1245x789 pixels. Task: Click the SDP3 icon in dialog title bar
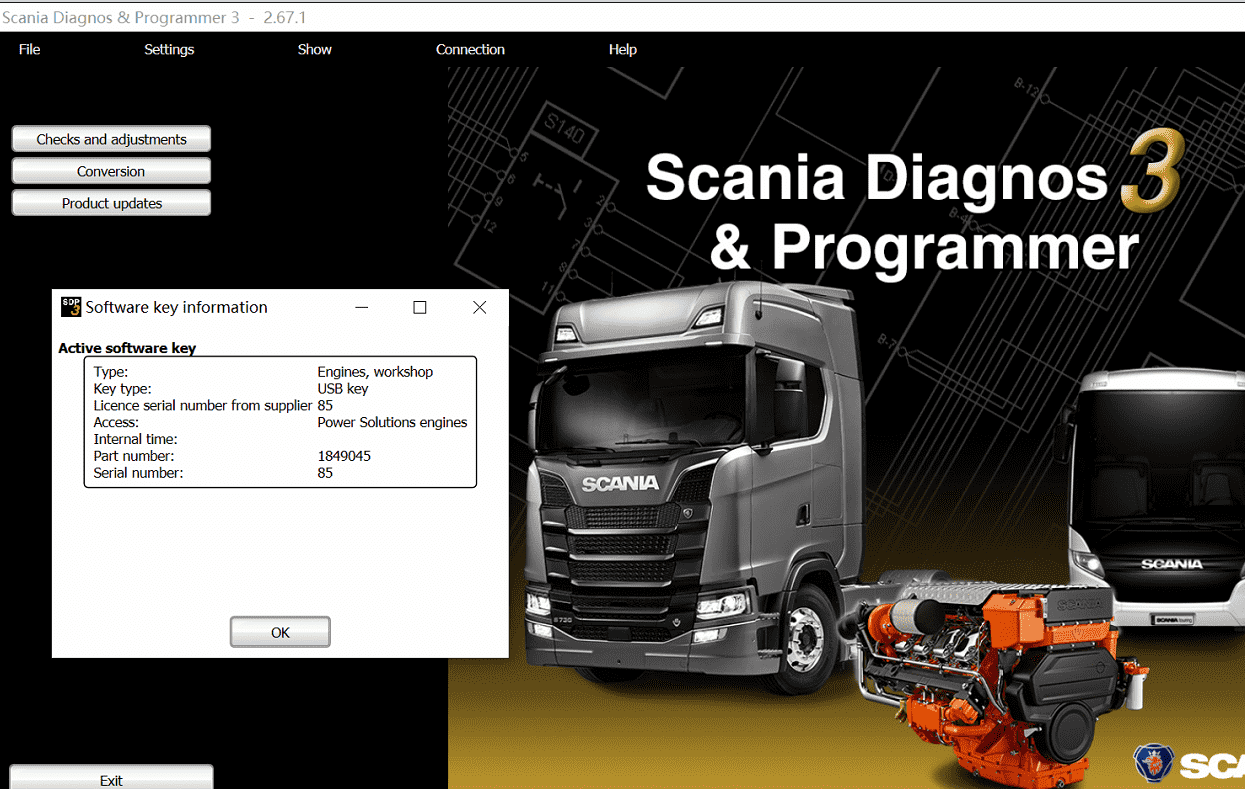[x=71, y=307]
